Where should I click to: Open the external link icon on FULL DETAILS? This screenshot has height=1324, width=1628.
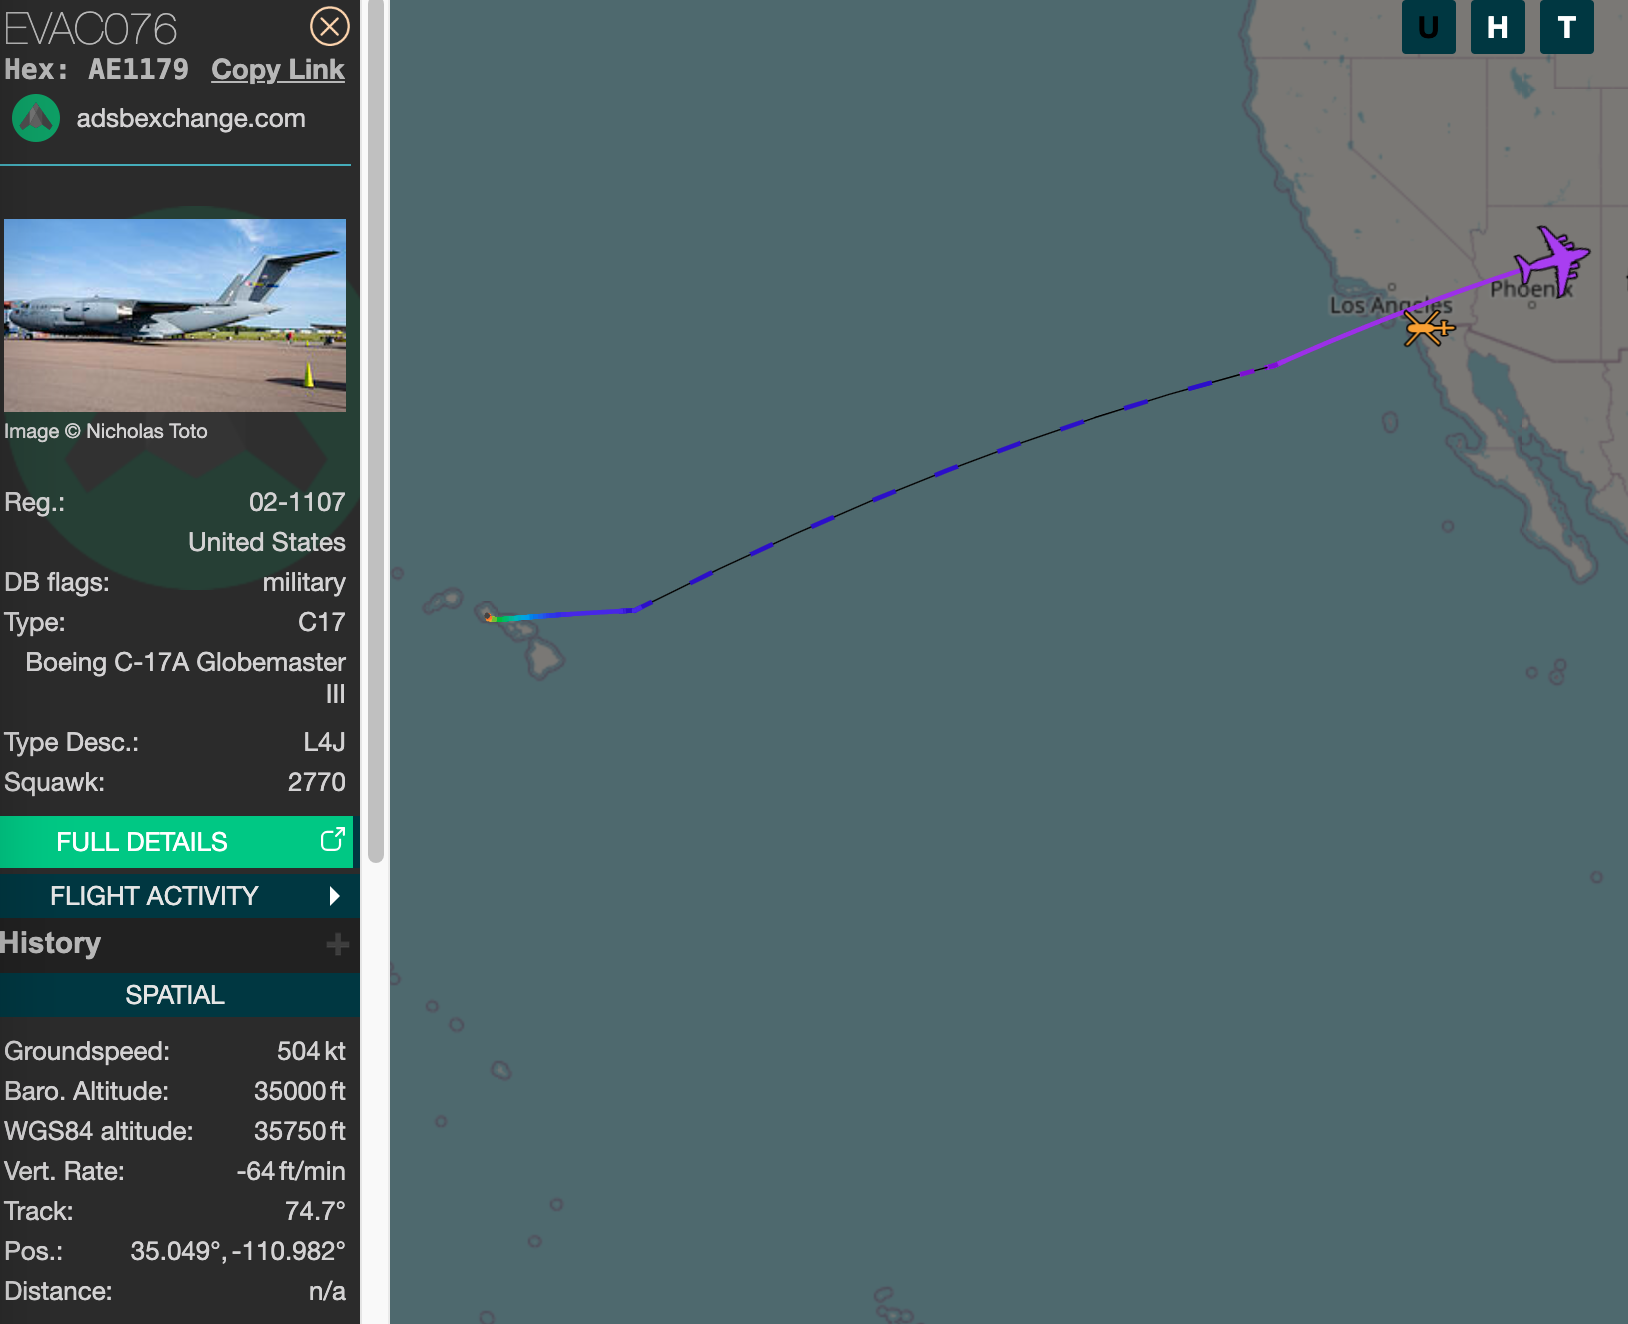332,840
